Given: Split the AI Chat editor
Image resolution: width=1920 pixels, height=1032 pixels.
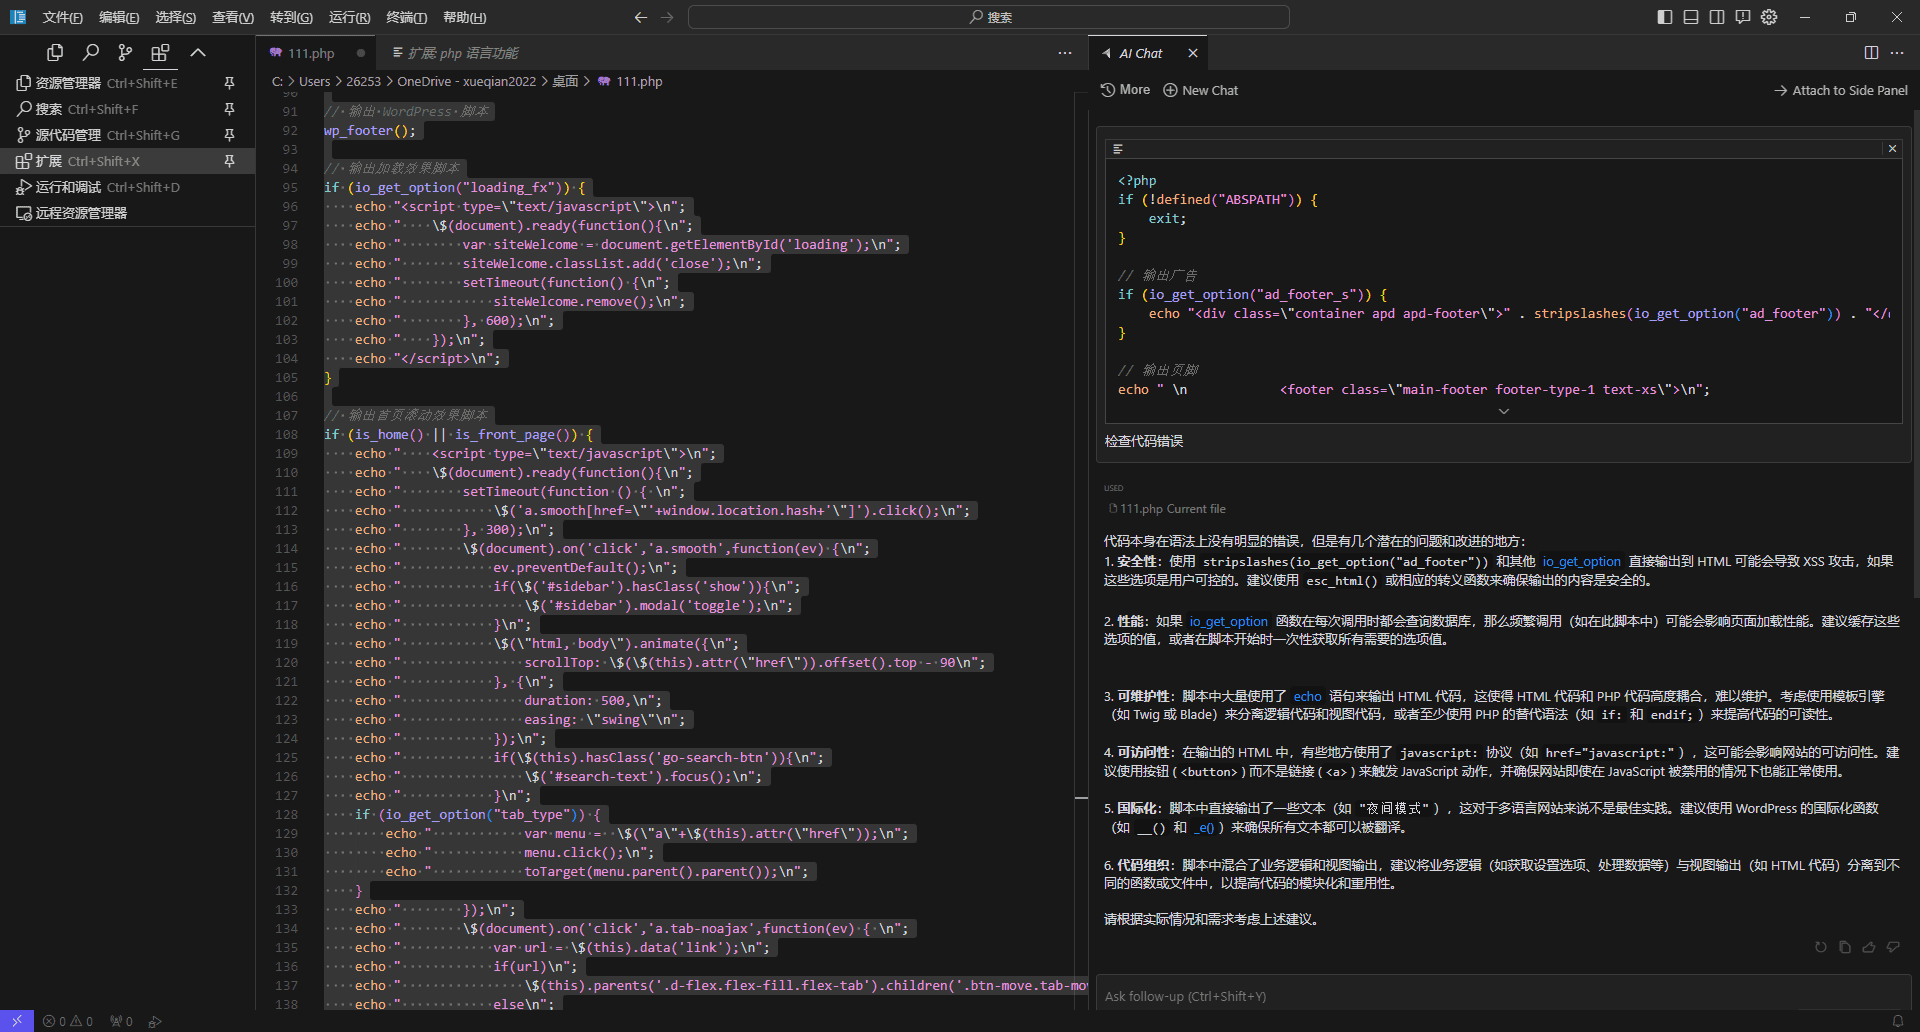Looking at the screenshot, I should point(1871,53).
